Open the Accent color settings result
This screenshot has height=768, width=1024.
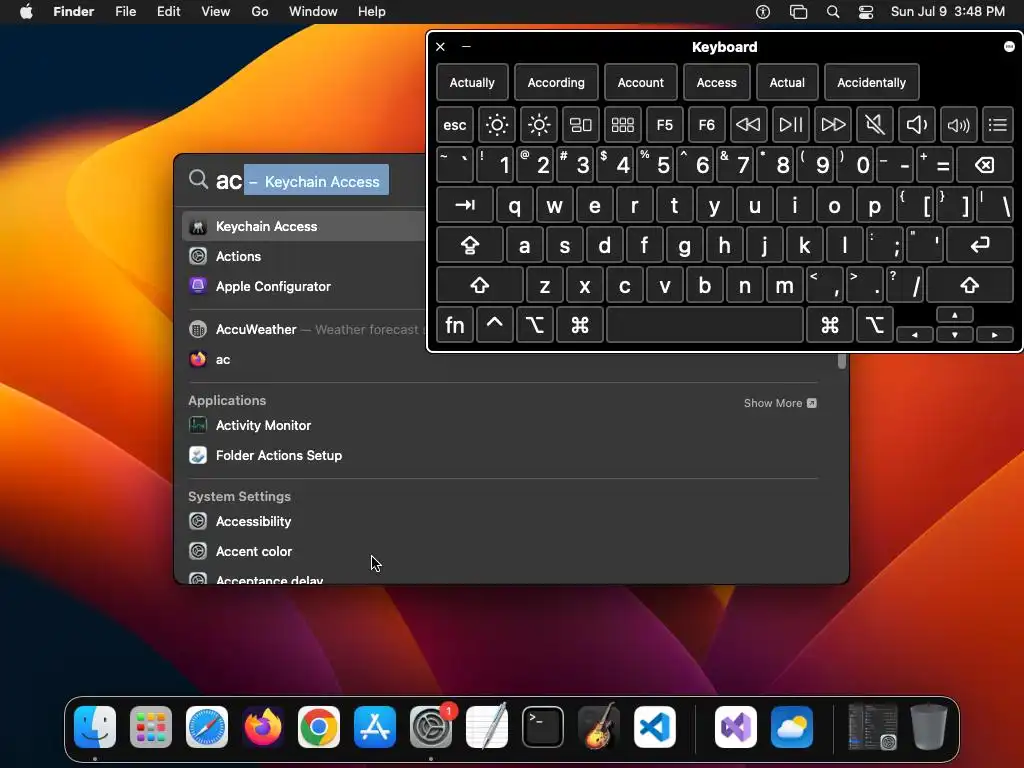coord(503,551)
